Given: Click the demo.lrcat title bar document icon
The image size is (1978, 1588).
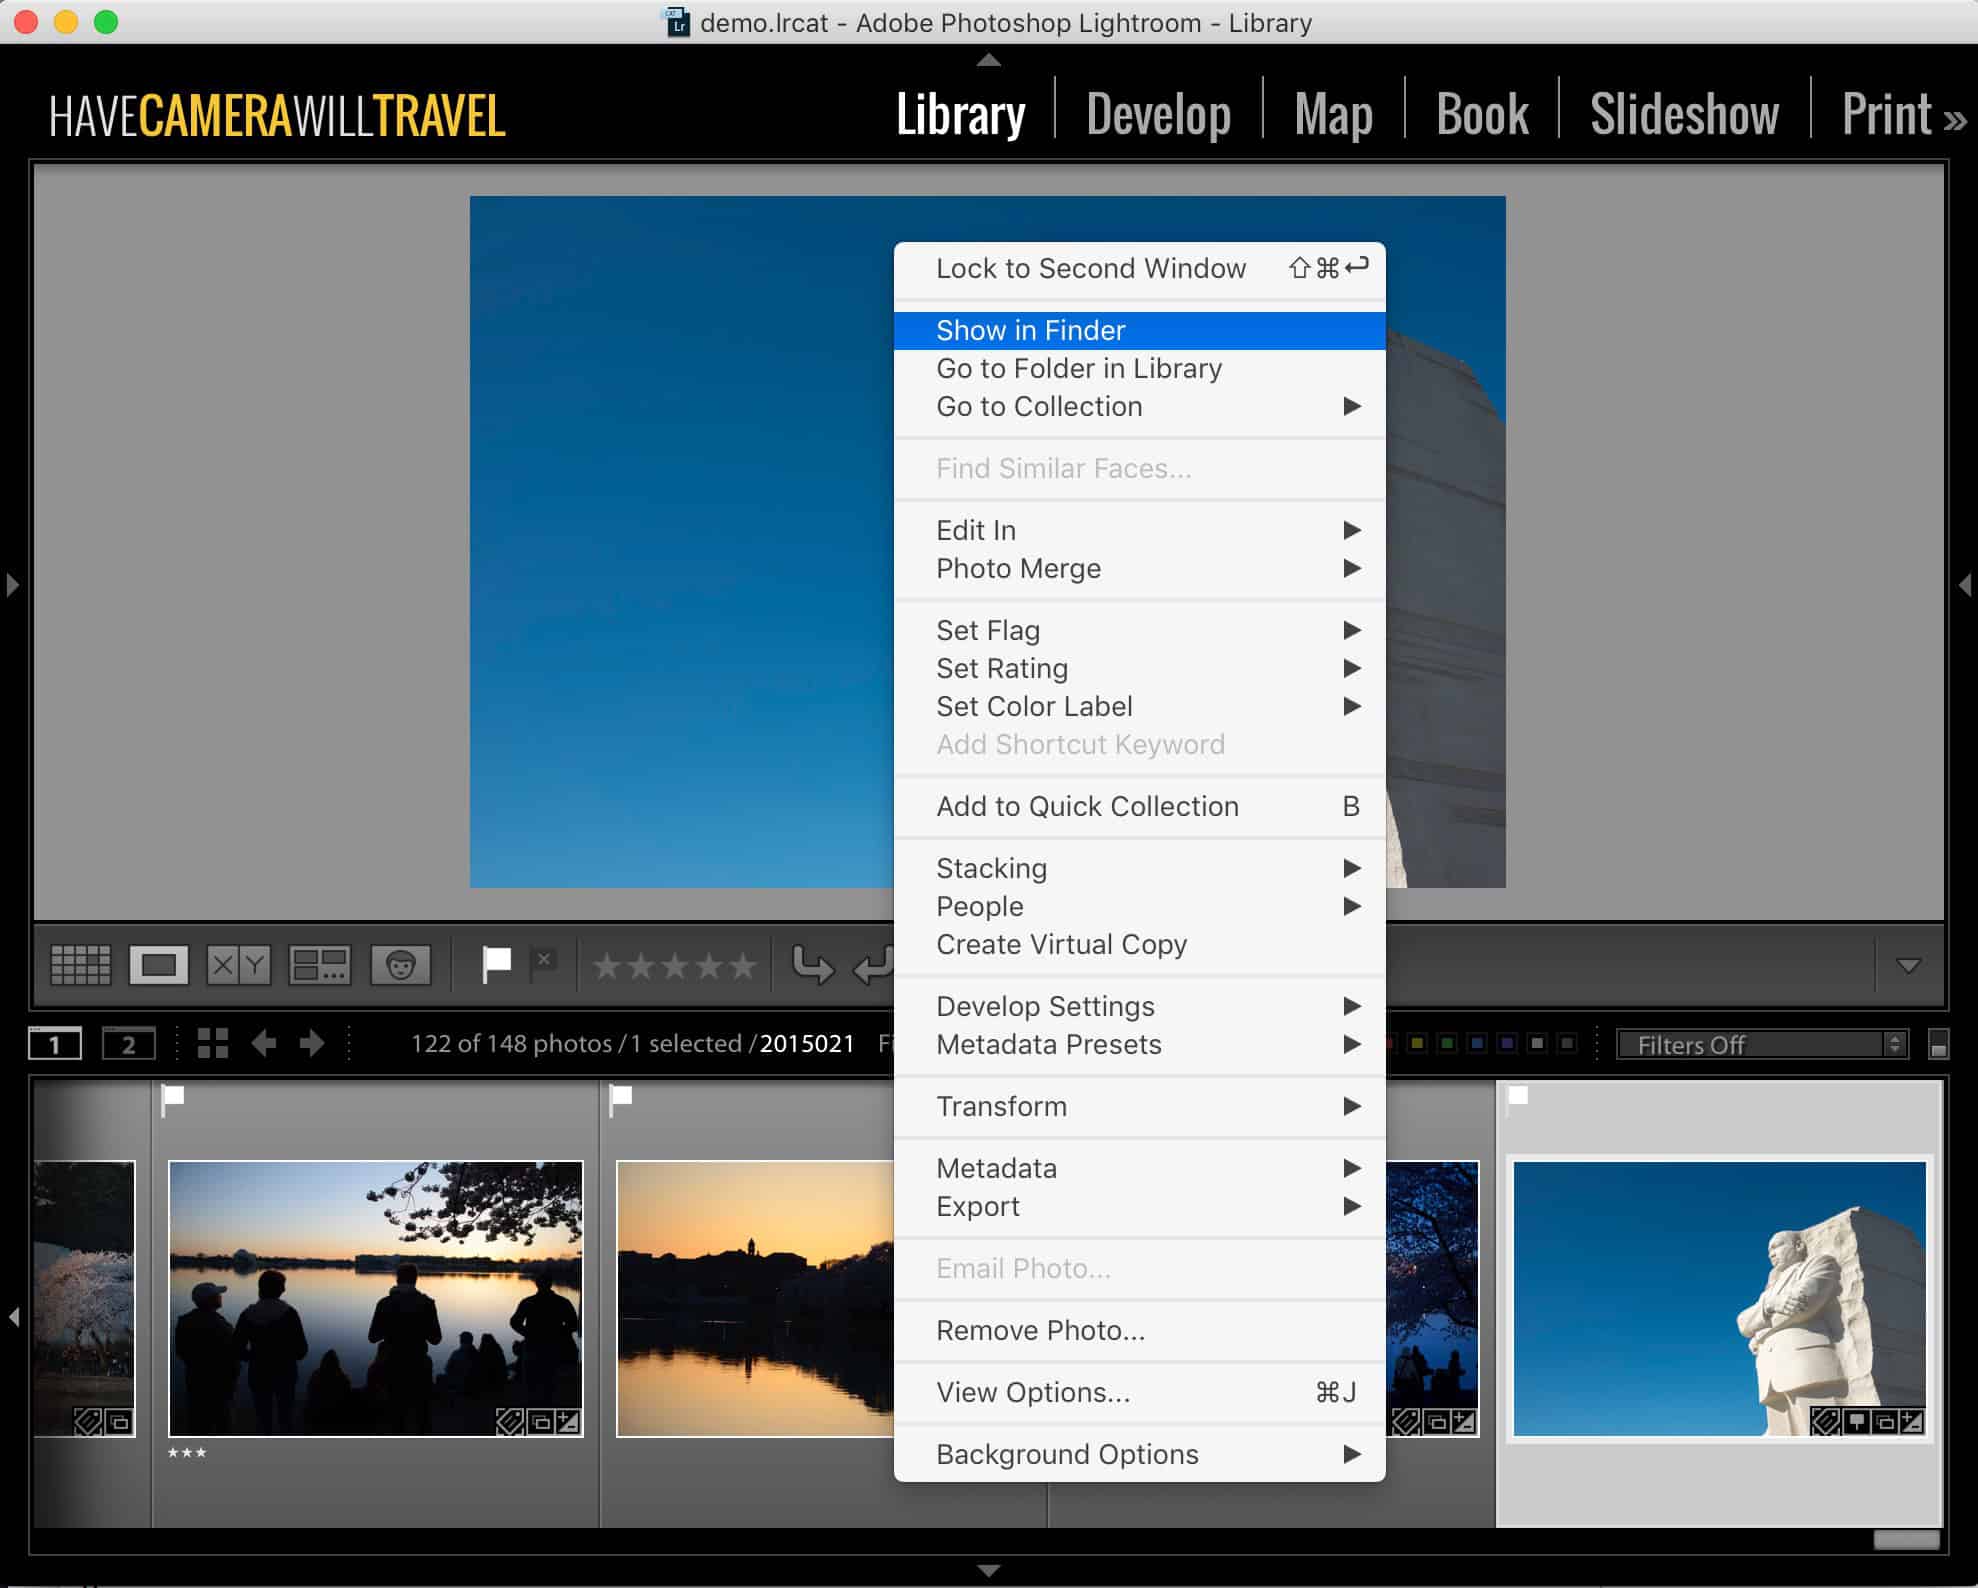Looking at the screenshot, I should tap(678, 22).
